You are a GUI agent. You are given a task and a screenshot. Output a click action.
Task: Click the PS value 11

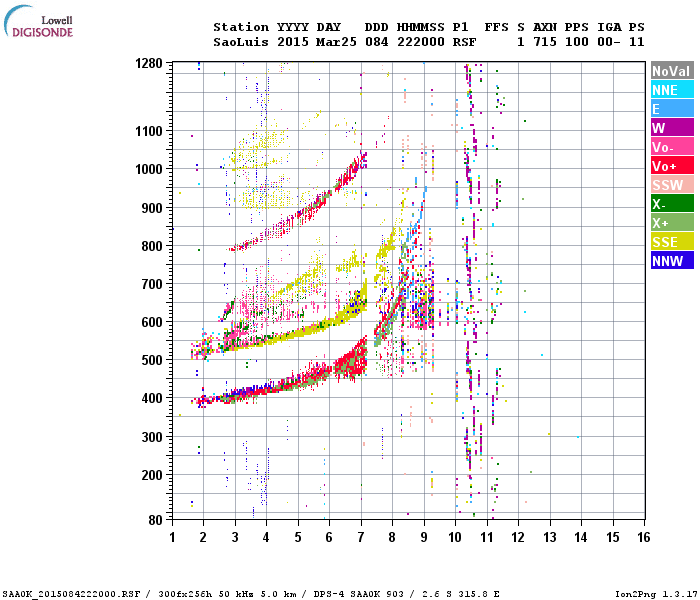tap(636, 42)
